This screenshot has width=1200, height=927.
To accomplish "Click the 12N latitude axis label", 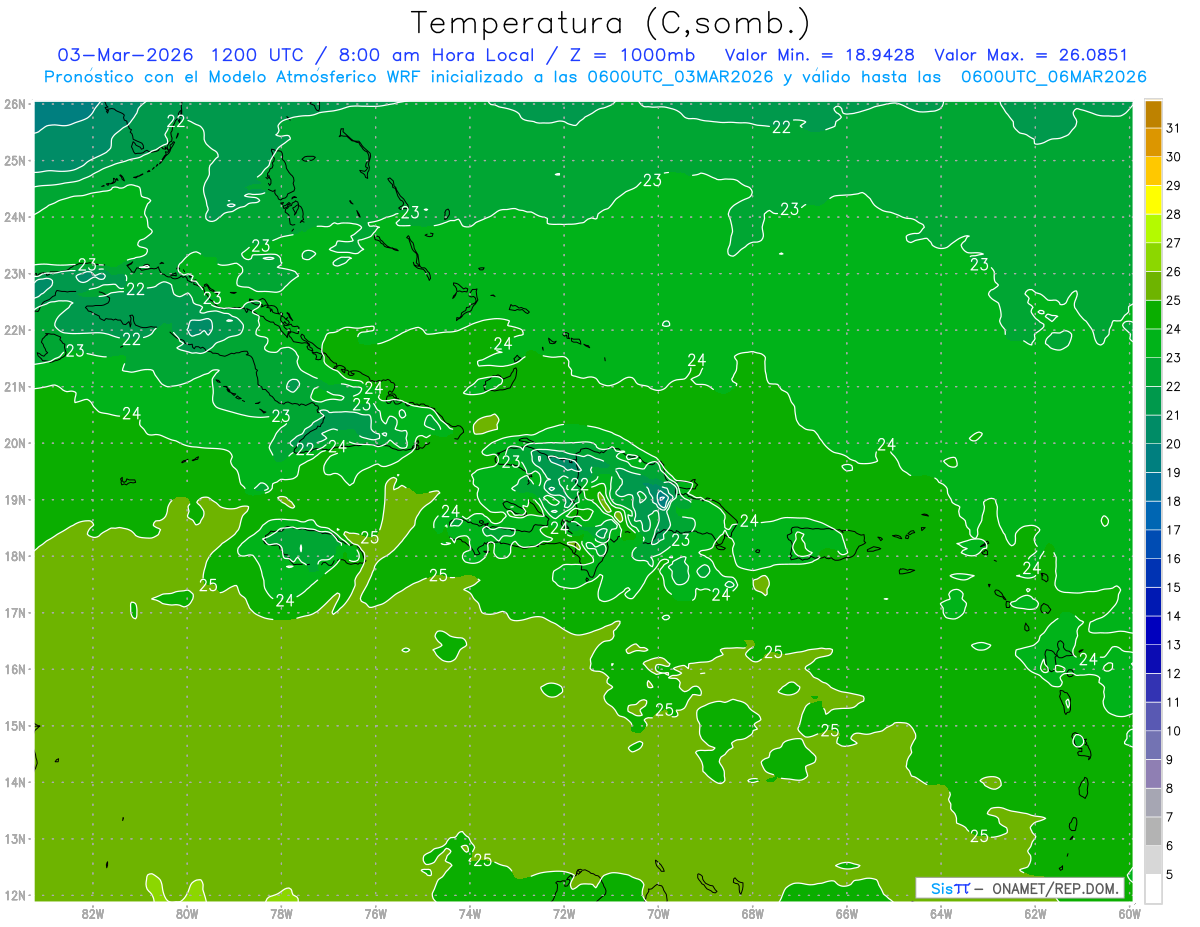I will pos(14,895).
